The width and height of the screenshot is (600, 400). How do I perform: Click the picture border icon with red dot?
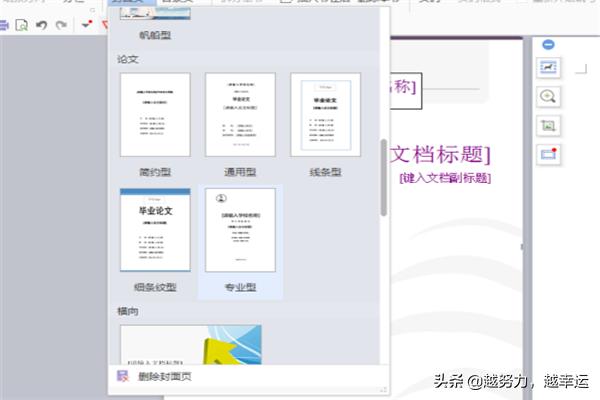(548, 154)
